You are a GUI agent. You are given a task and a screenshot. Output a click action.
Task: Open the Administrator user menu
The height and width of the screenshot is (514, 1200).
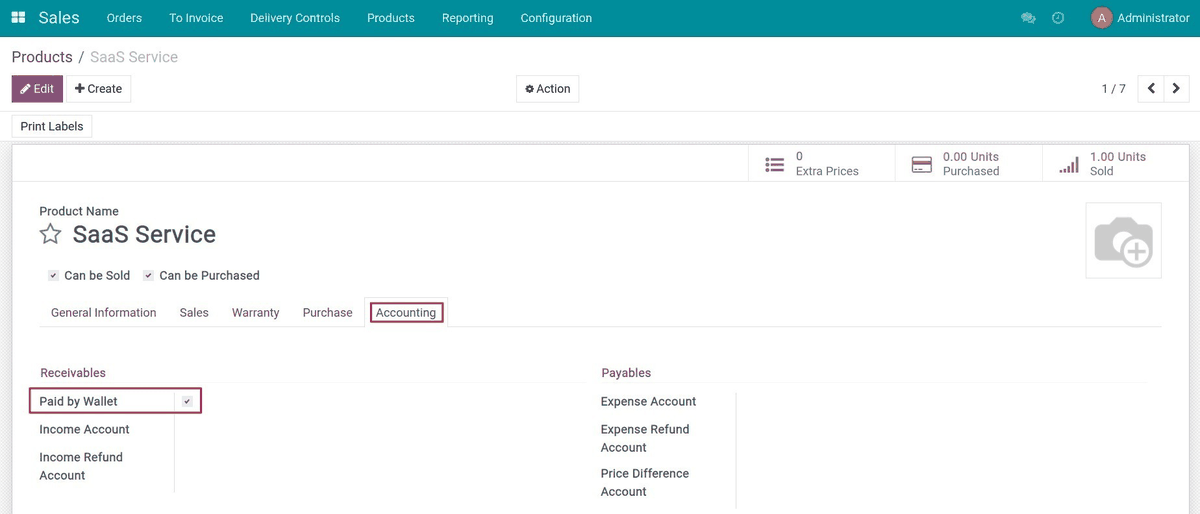pos(1140,18)
